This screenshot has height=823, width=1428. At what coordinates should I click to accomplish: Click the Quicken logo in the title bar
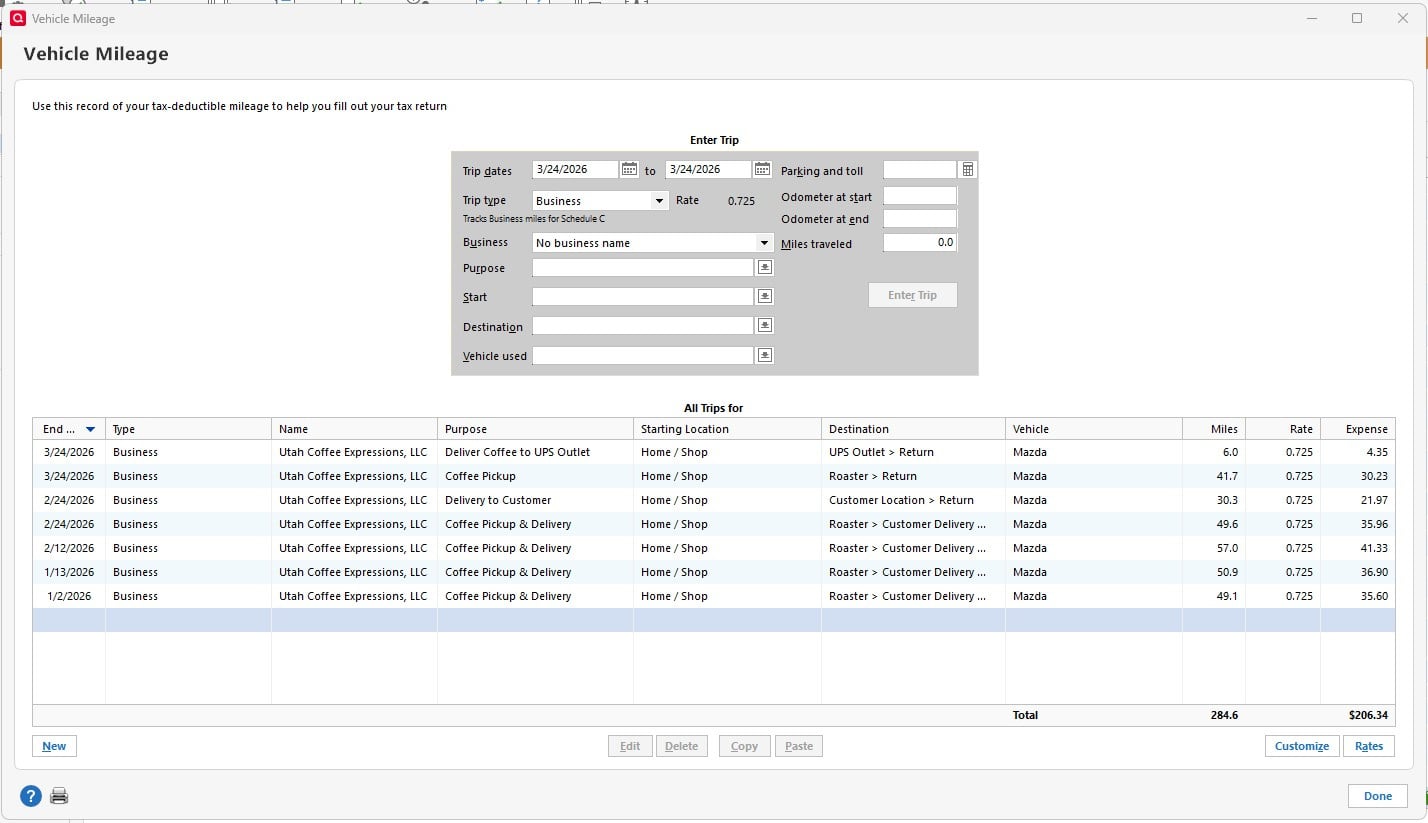tap(16, 18)
